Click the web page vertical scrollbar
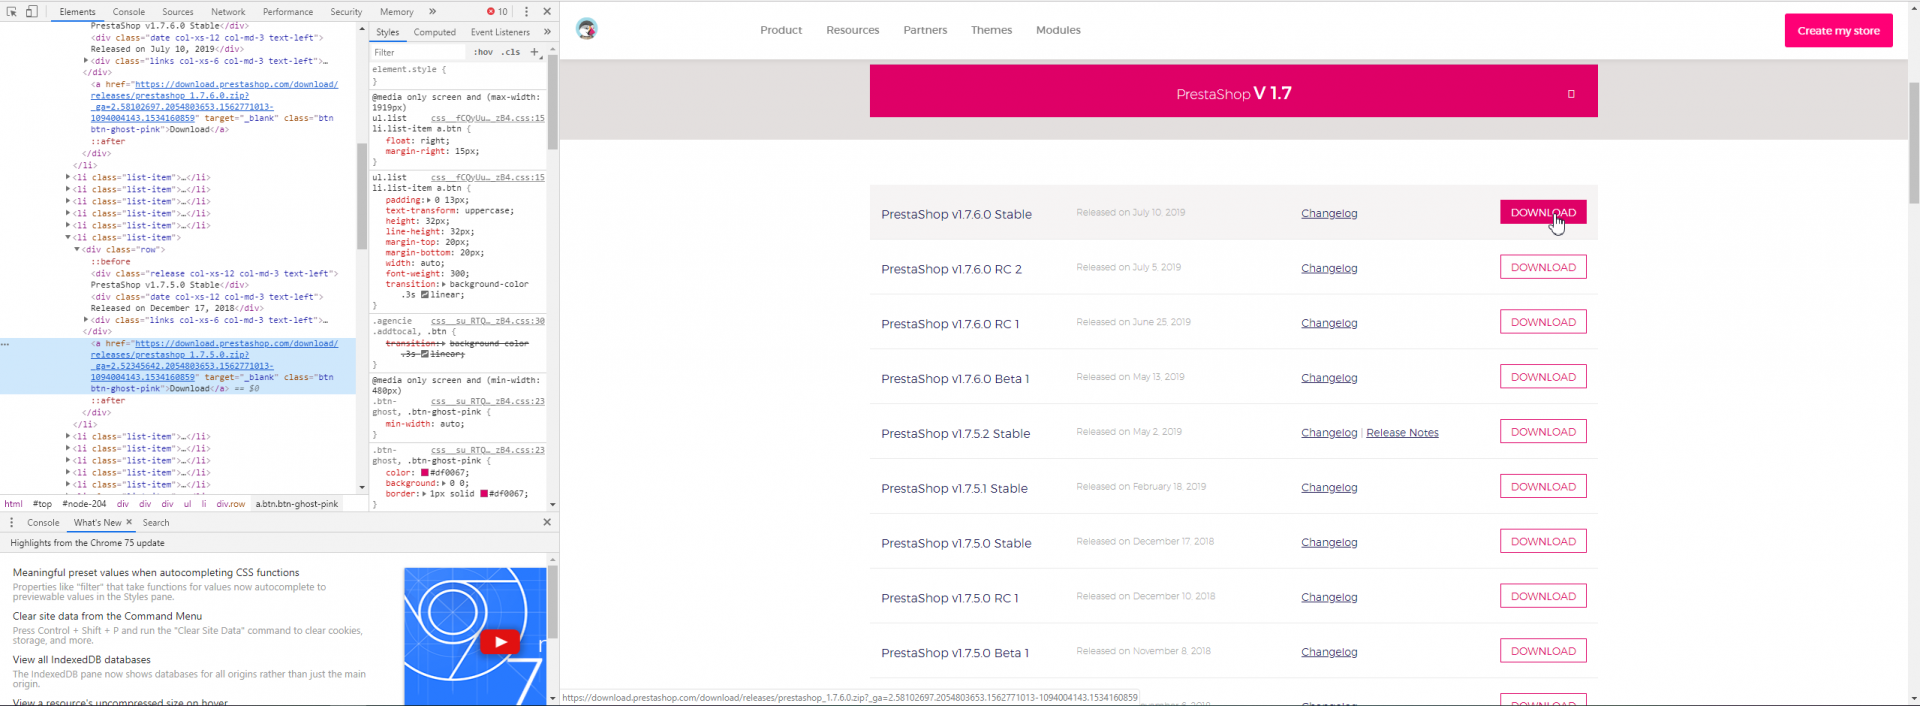The width and height of the screenshot is (1920, 706). click(x=1914, y=143)
